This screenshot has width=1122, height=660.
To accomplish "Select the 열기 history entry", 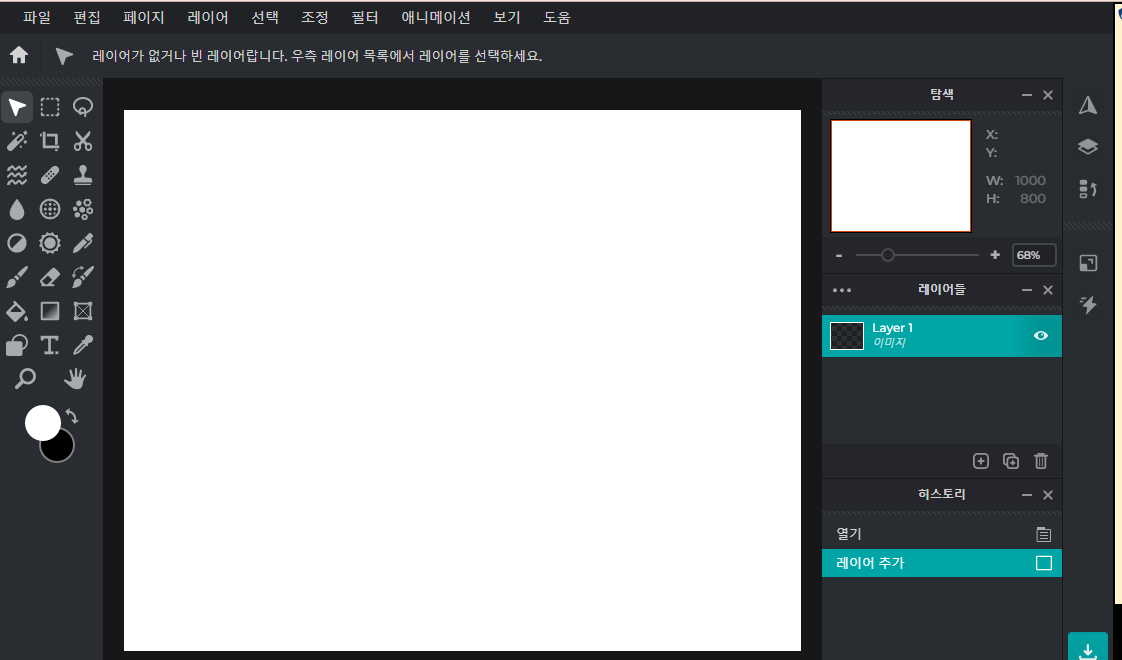I will coord(942,535).
